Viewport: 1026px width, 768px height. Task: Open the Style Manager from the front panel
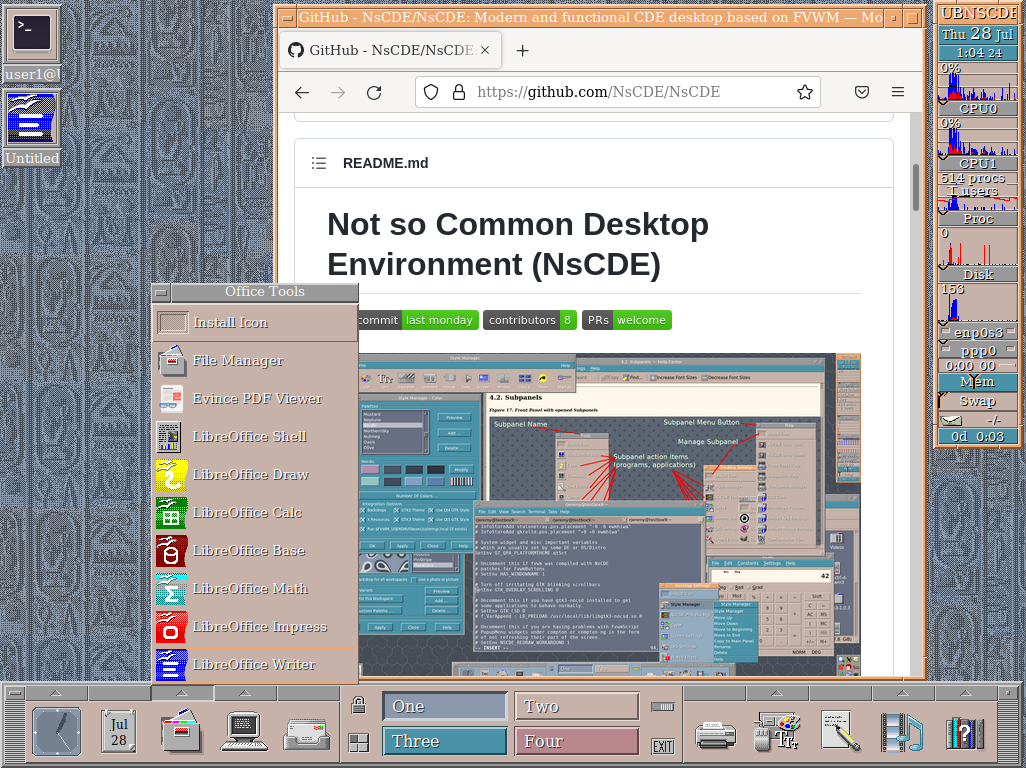(775, 732)
